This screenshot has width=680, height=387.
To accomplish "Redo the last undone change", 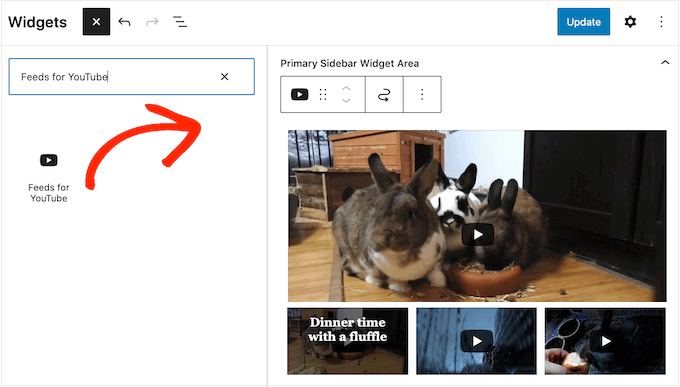I will tap(152, 22).
